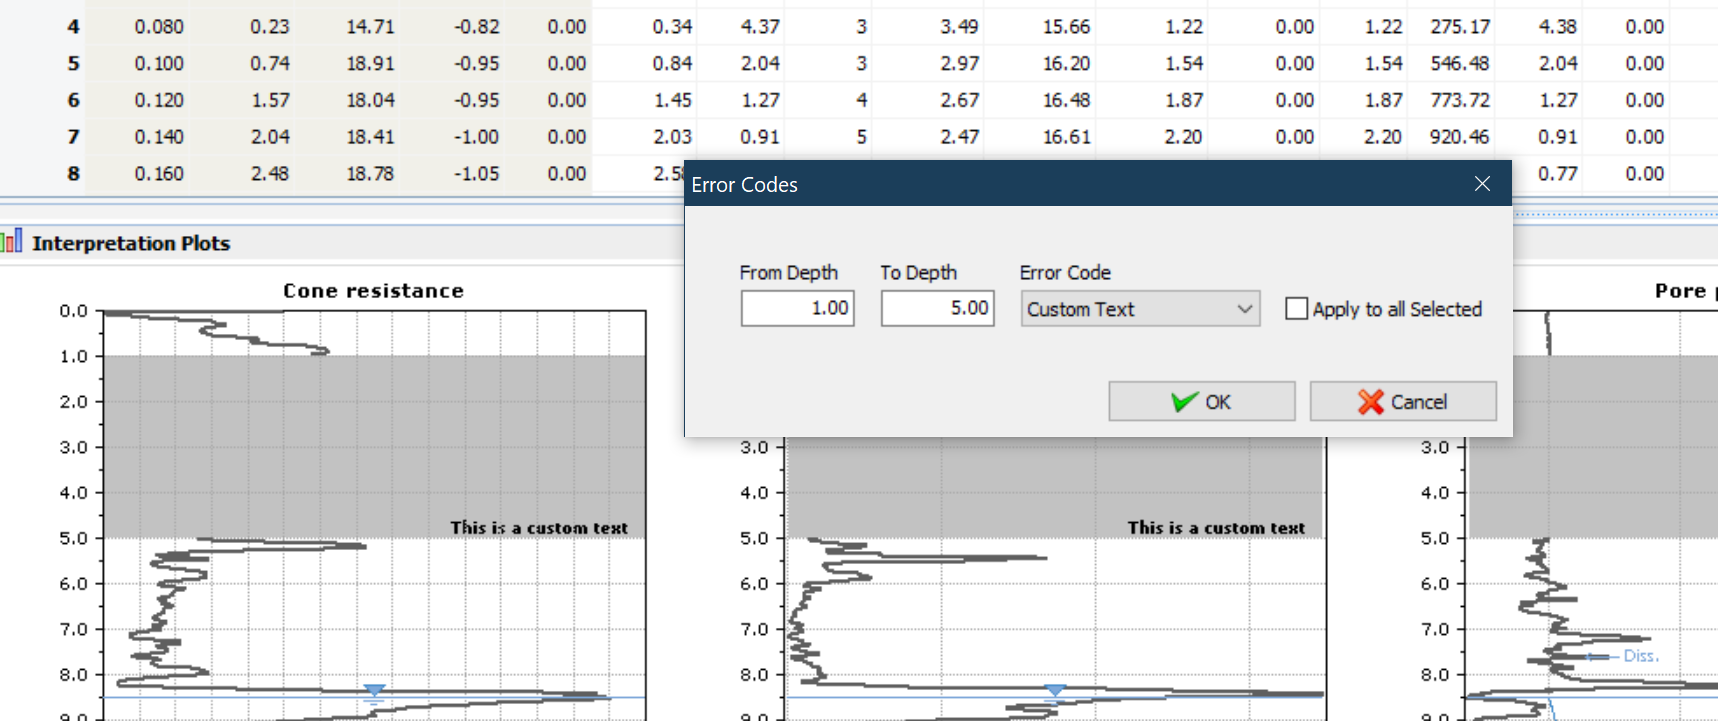Enable the Apply to all Selected checkbox
The width and height of the screenshot is (1718, 721).
point(1296,309)
